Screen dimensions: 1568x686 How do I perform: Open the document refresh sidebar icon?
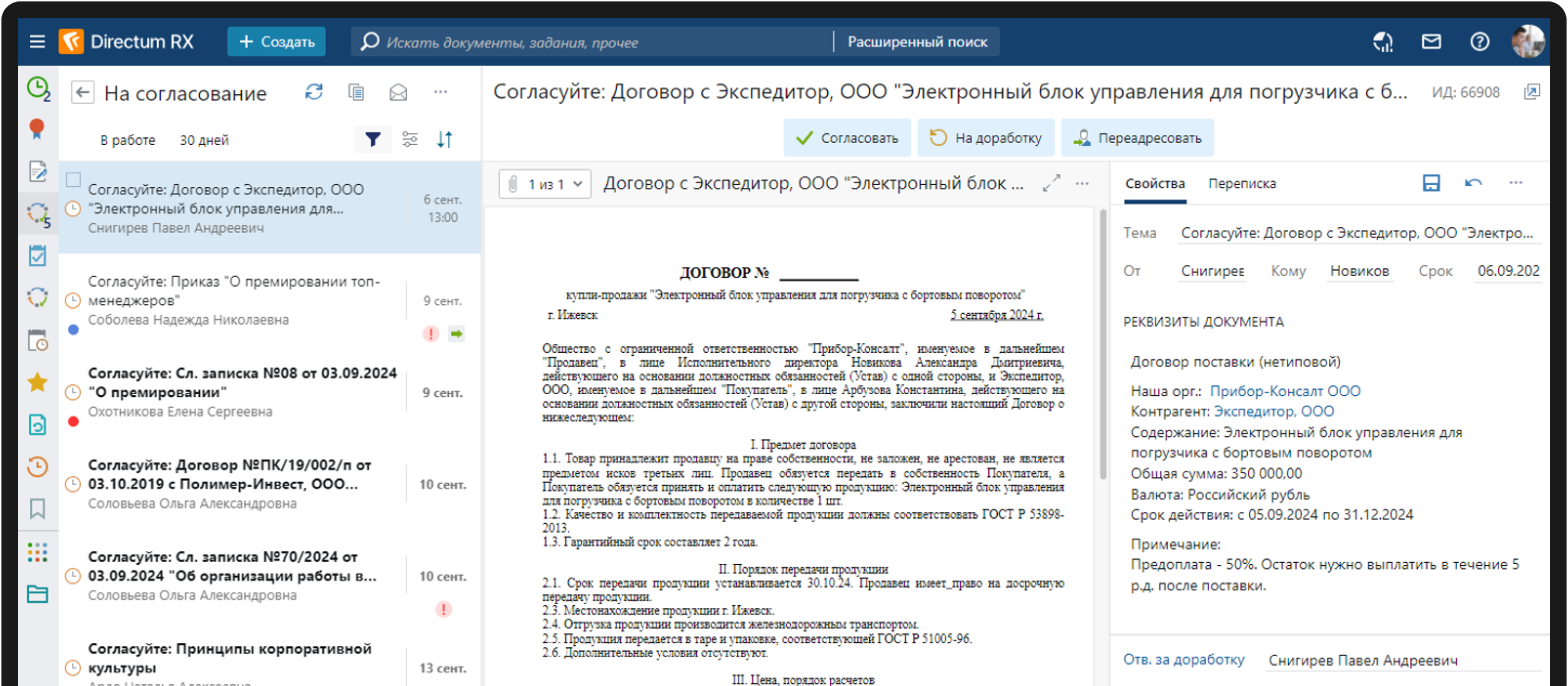coord(37,424)
